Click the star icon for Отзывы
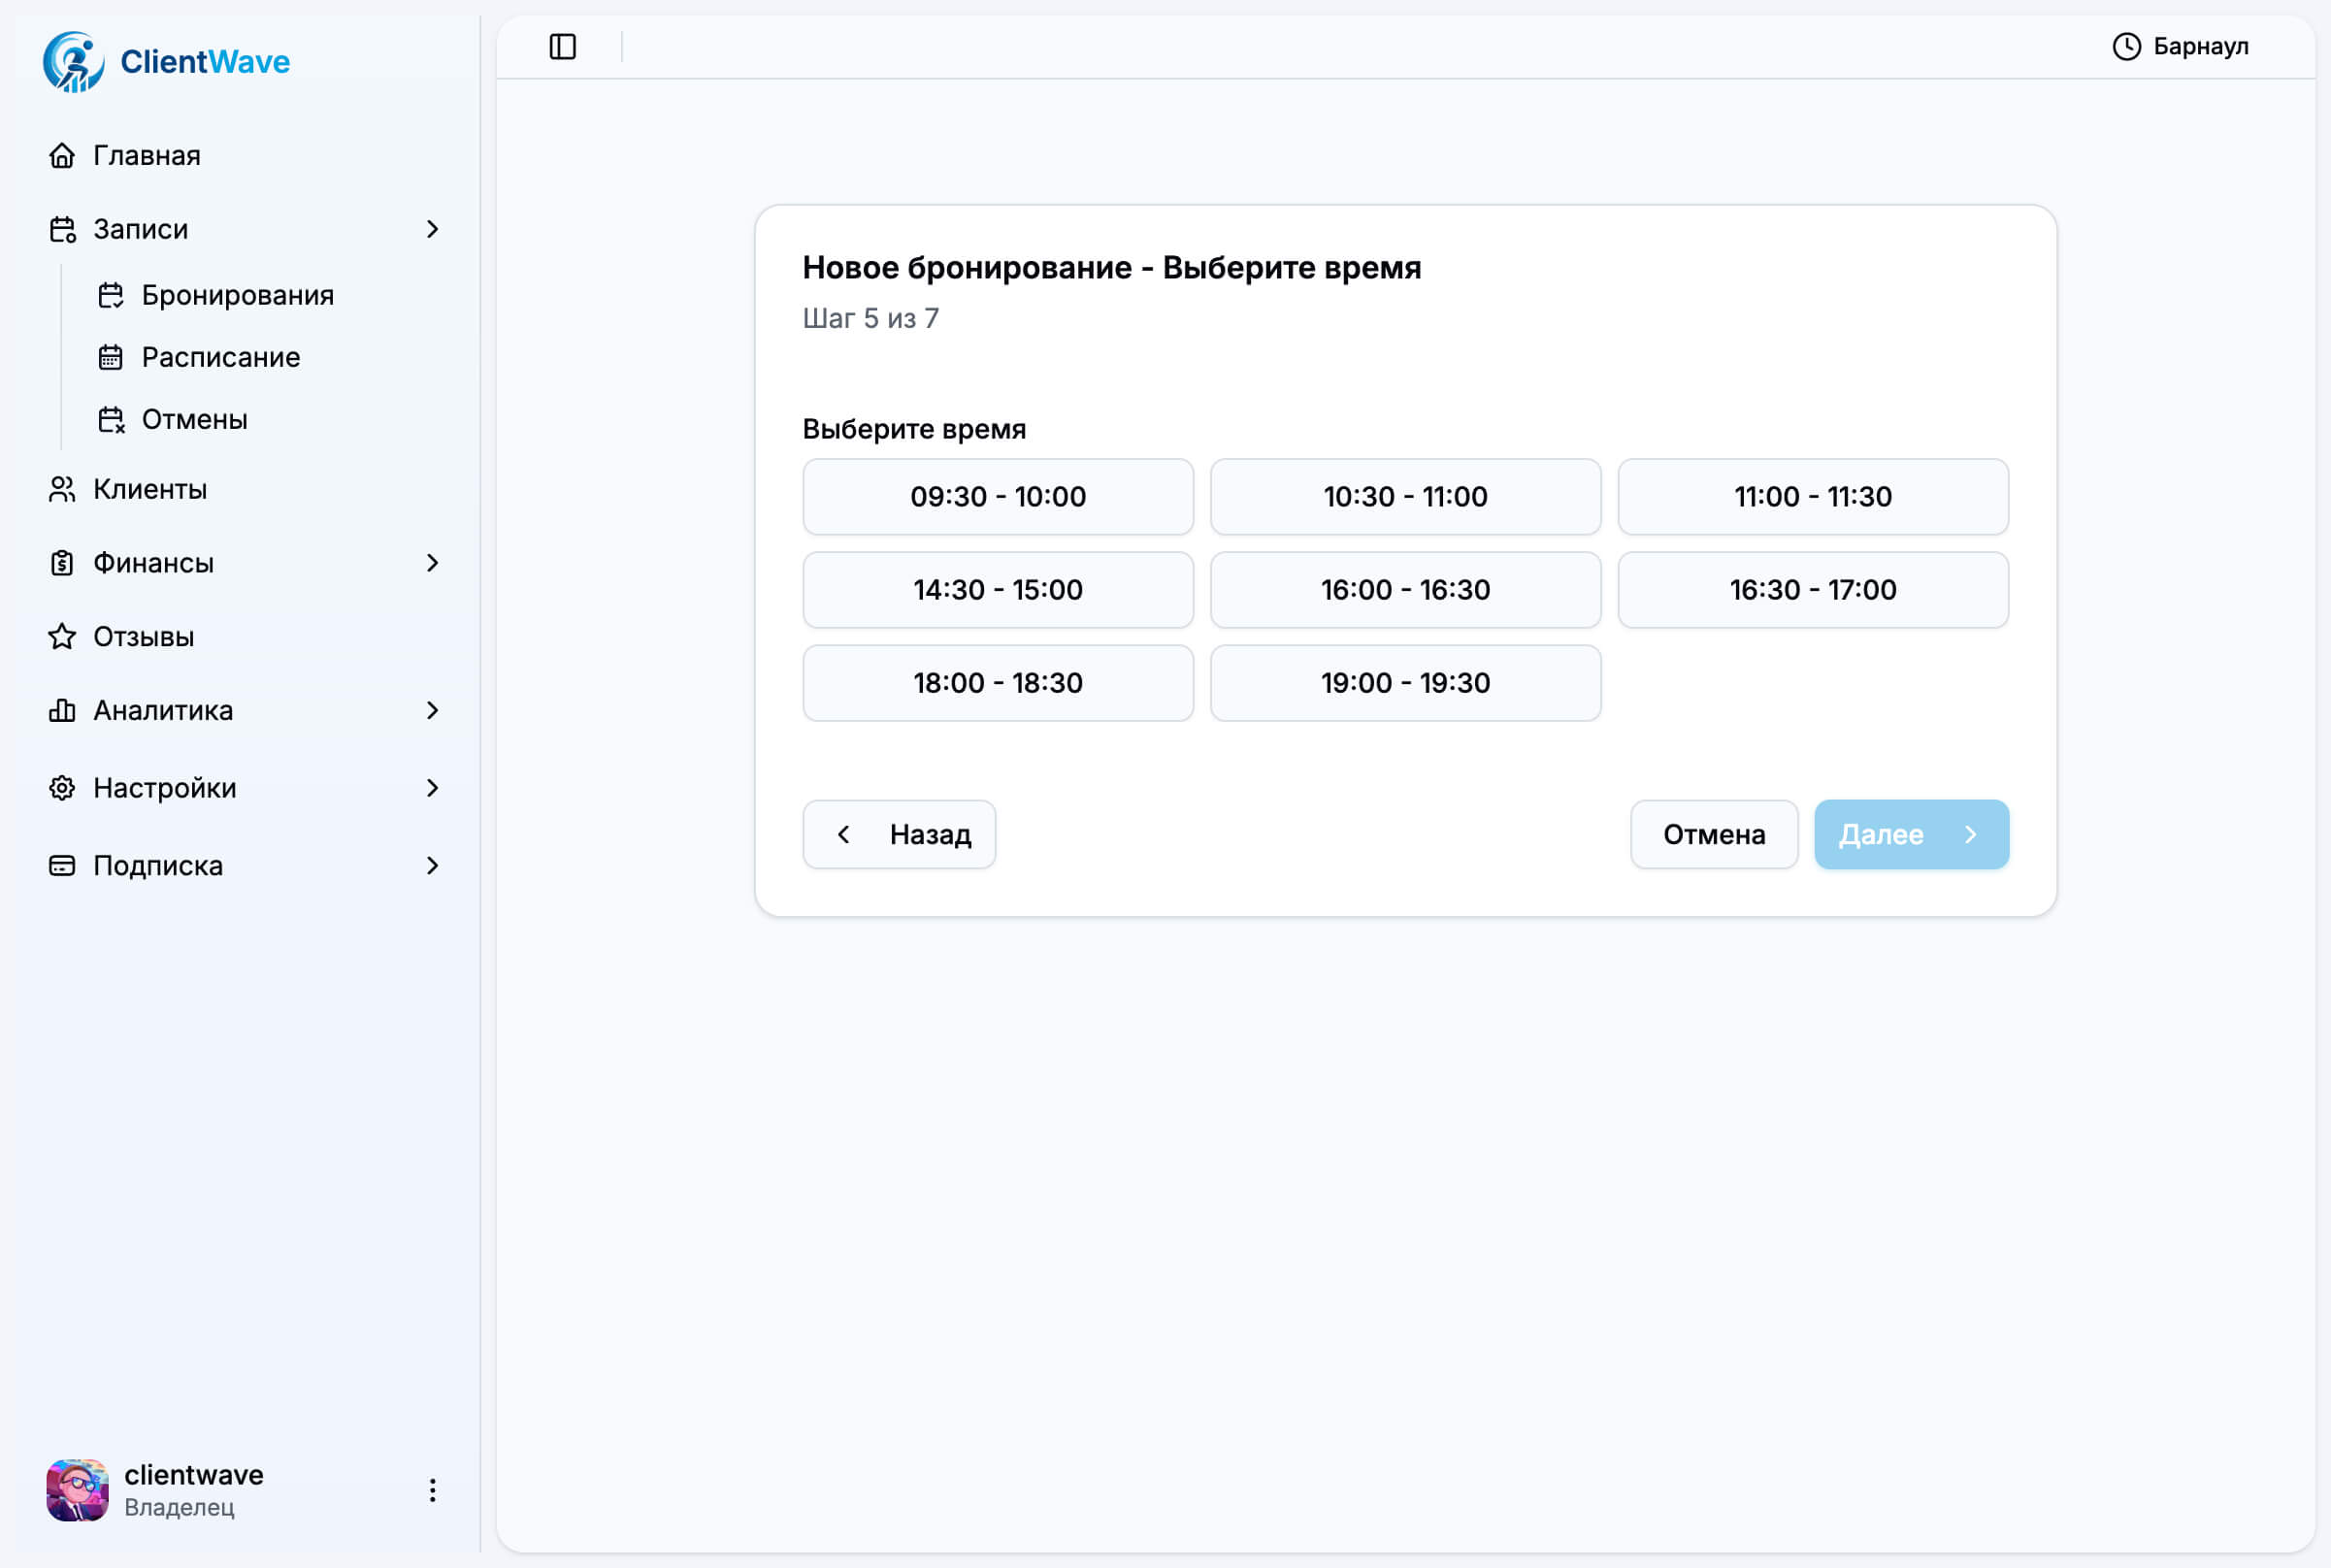The image size is (2331, 1568). pos(62,637)
